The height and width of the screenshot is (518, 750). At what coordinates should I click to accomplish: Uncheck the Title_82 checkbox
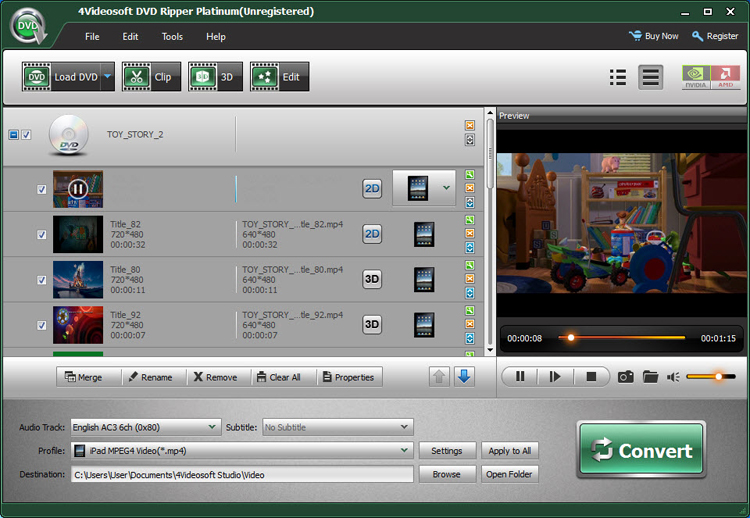pyautogui.click(x=42, y=234)
